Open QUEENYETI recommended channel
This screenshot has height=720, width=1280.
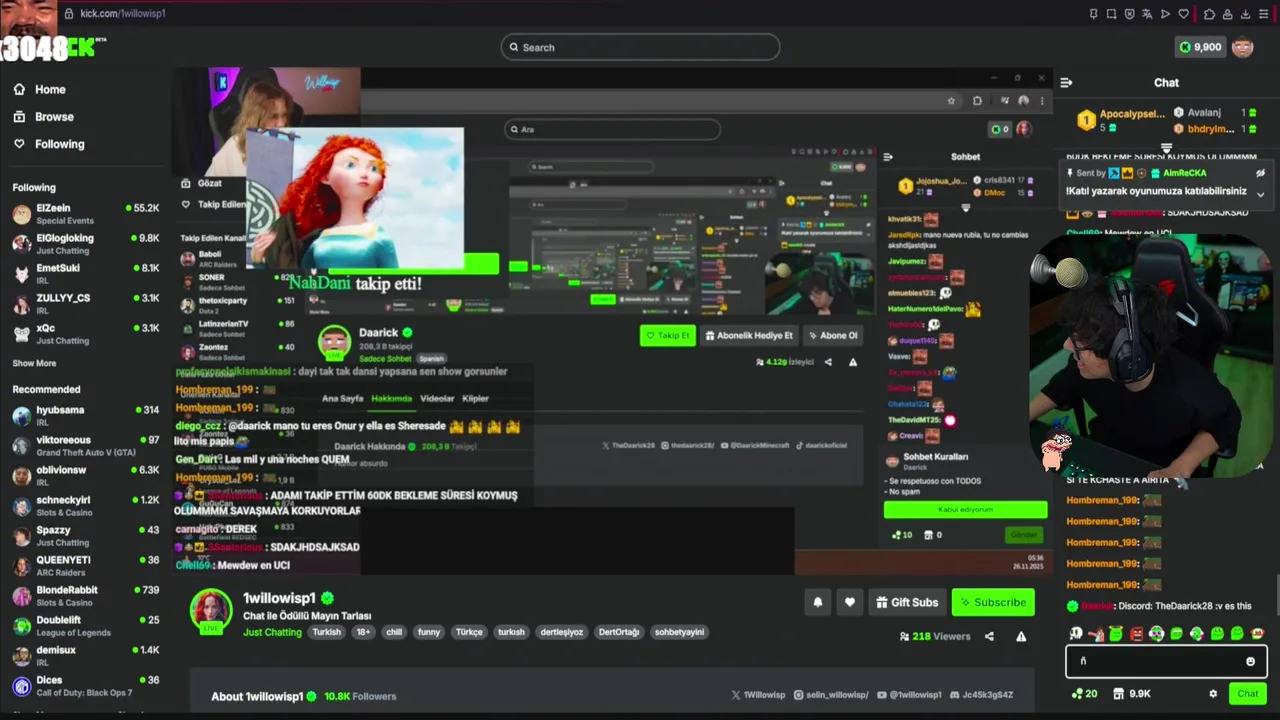point(86,566)
